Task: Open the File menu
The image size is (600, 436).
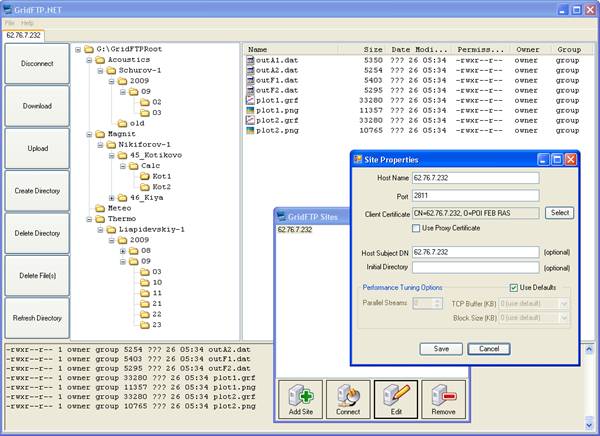Action: [10, 23]
